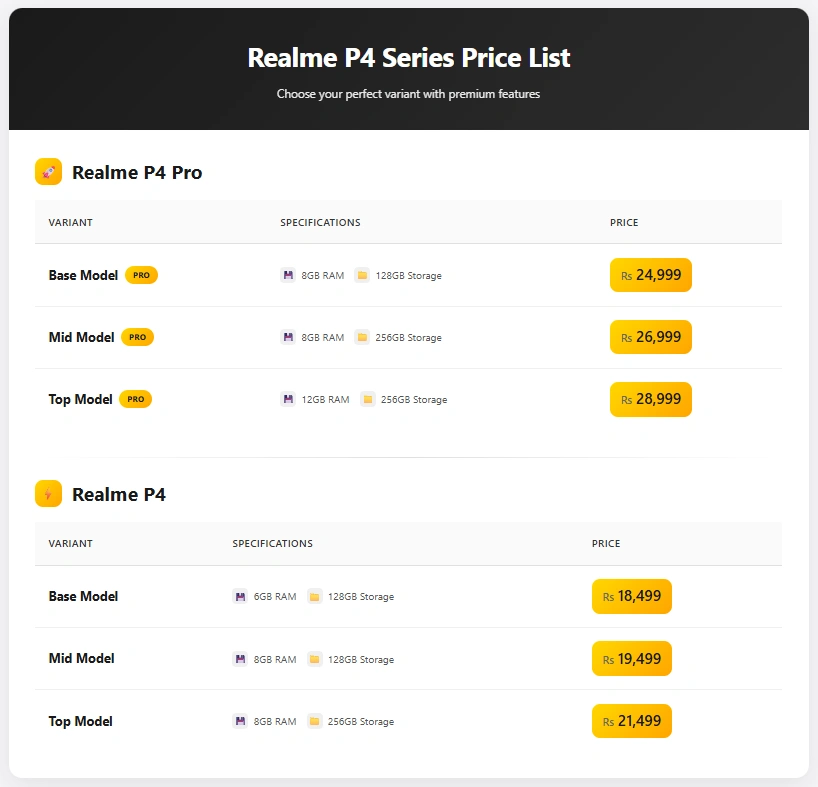Click storage folder icon in P4 Base Model row

point(315,596)
